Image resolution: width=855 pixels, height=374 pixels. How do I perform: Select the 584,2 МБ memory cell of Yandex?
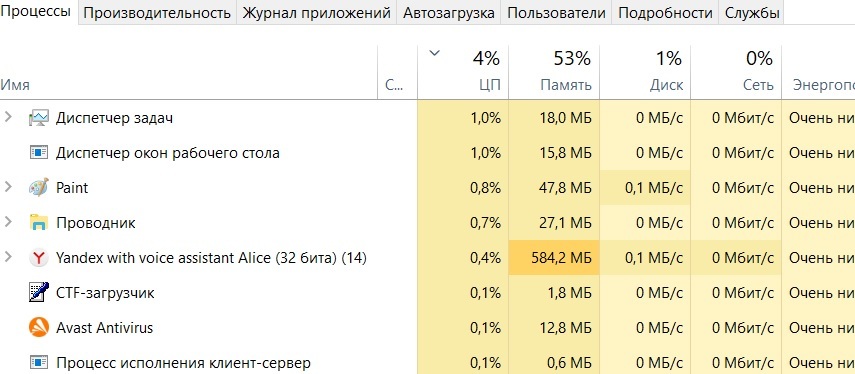point(554,257)
